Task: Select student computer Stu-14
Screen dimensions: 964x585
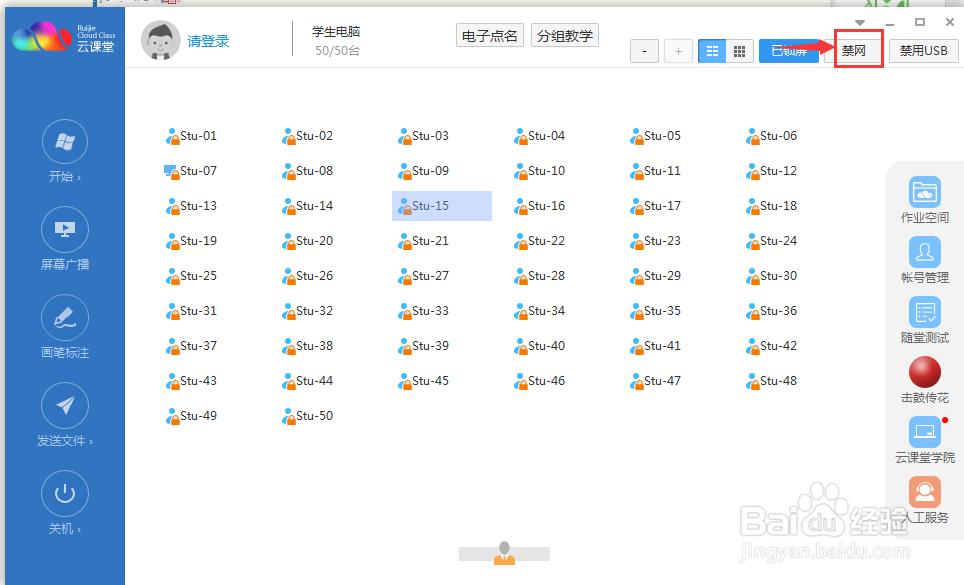Action: tap(307, 206)
